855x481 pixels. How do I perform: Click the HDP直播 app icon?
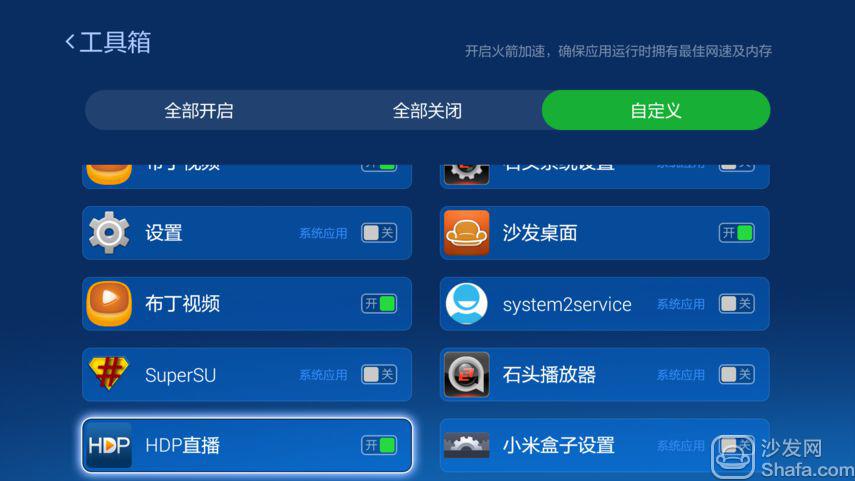(109, 445)
